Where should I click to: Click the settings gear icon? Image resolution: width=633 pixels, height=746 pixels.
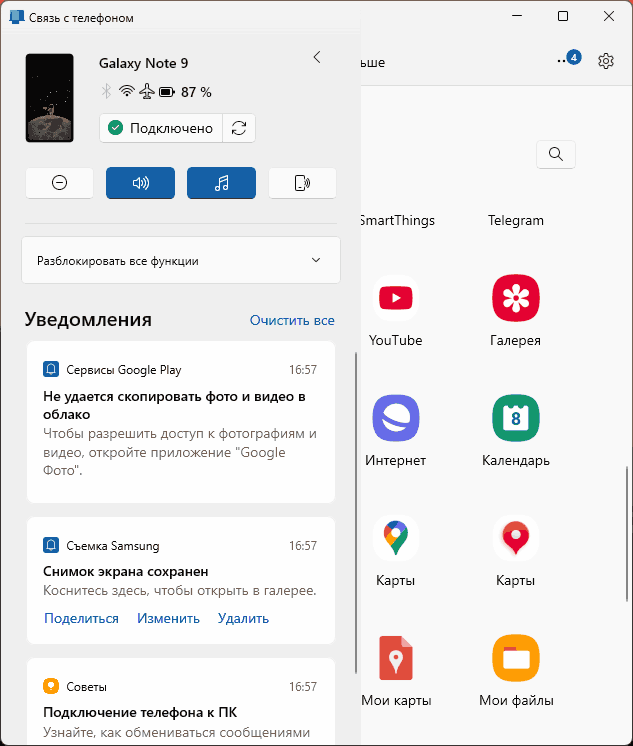(x=606, y=61)
